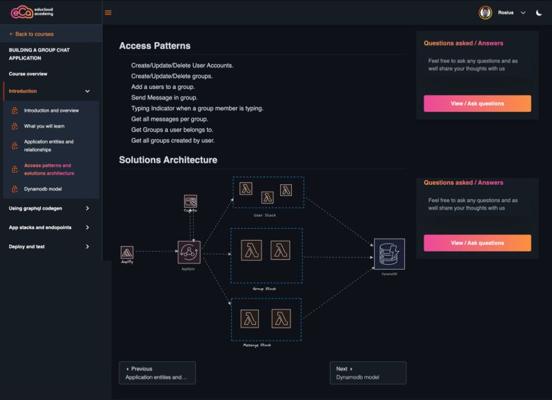Screen dimensions: 552x400
Task: Expand the Deploy and test section
Action: point(87,246)
